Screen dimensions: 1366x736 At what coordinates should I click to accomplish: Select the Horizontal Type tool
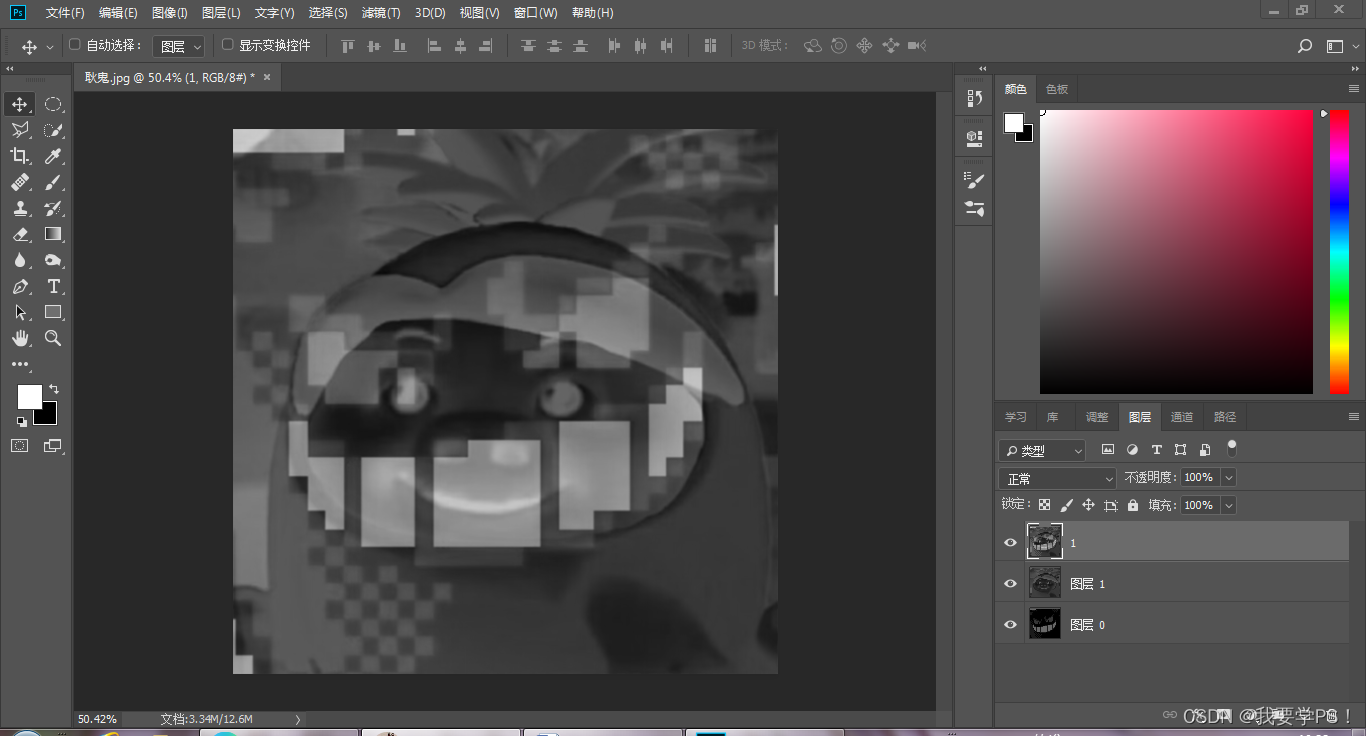[x=53, y=286]
